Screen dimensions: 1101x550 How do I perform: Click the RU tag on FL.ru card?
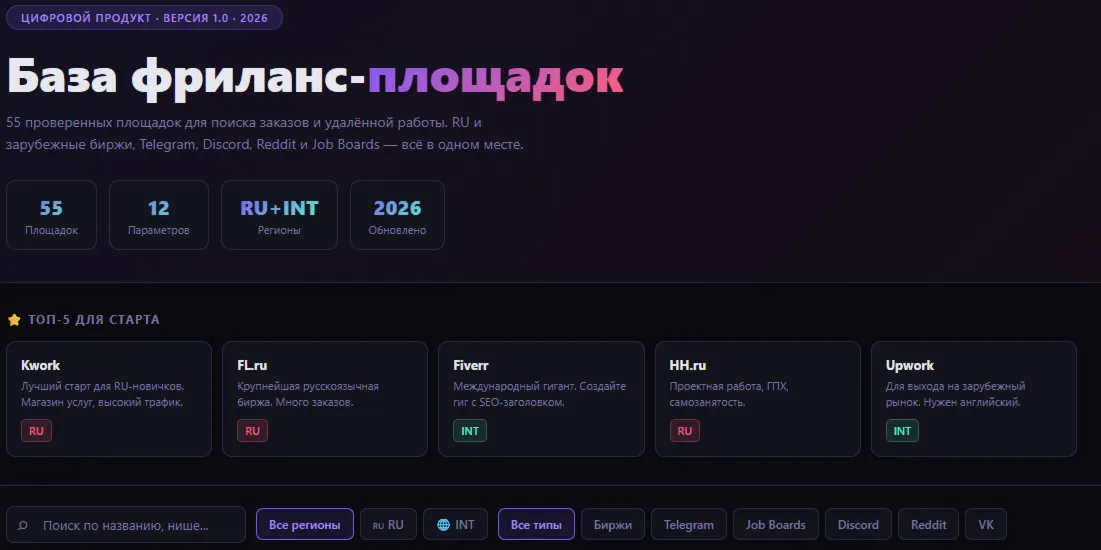(x=253, y=431)
